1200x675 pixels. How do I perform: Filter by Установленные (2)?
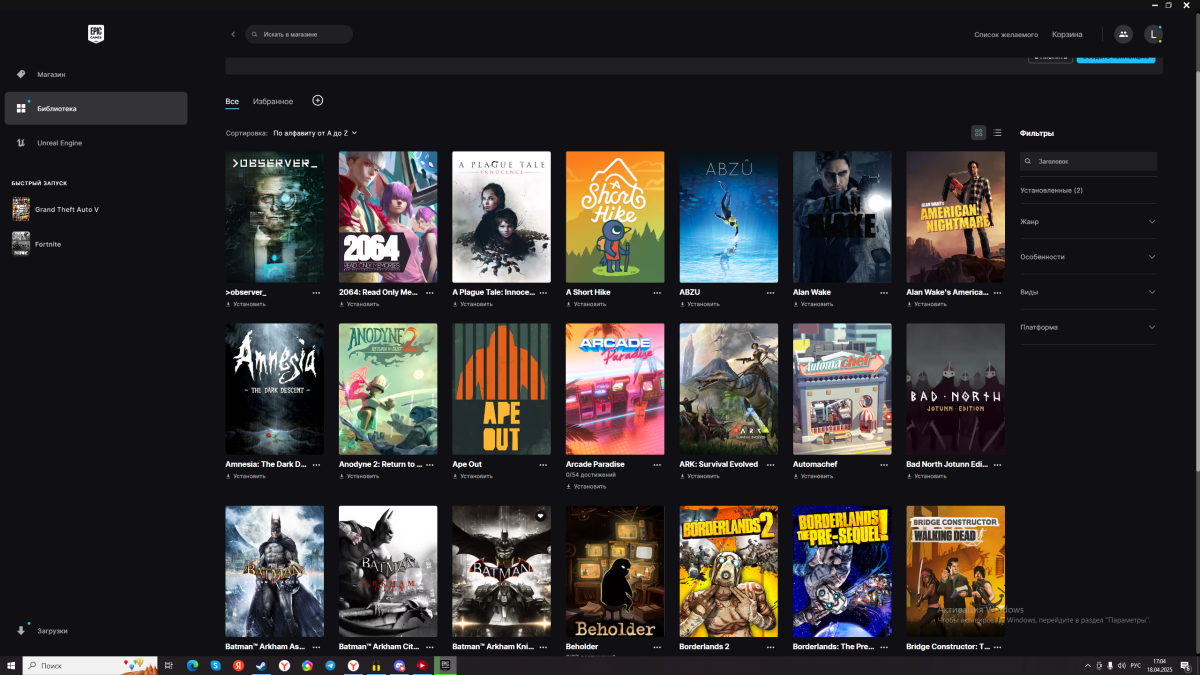click(x=1051, y=190)
